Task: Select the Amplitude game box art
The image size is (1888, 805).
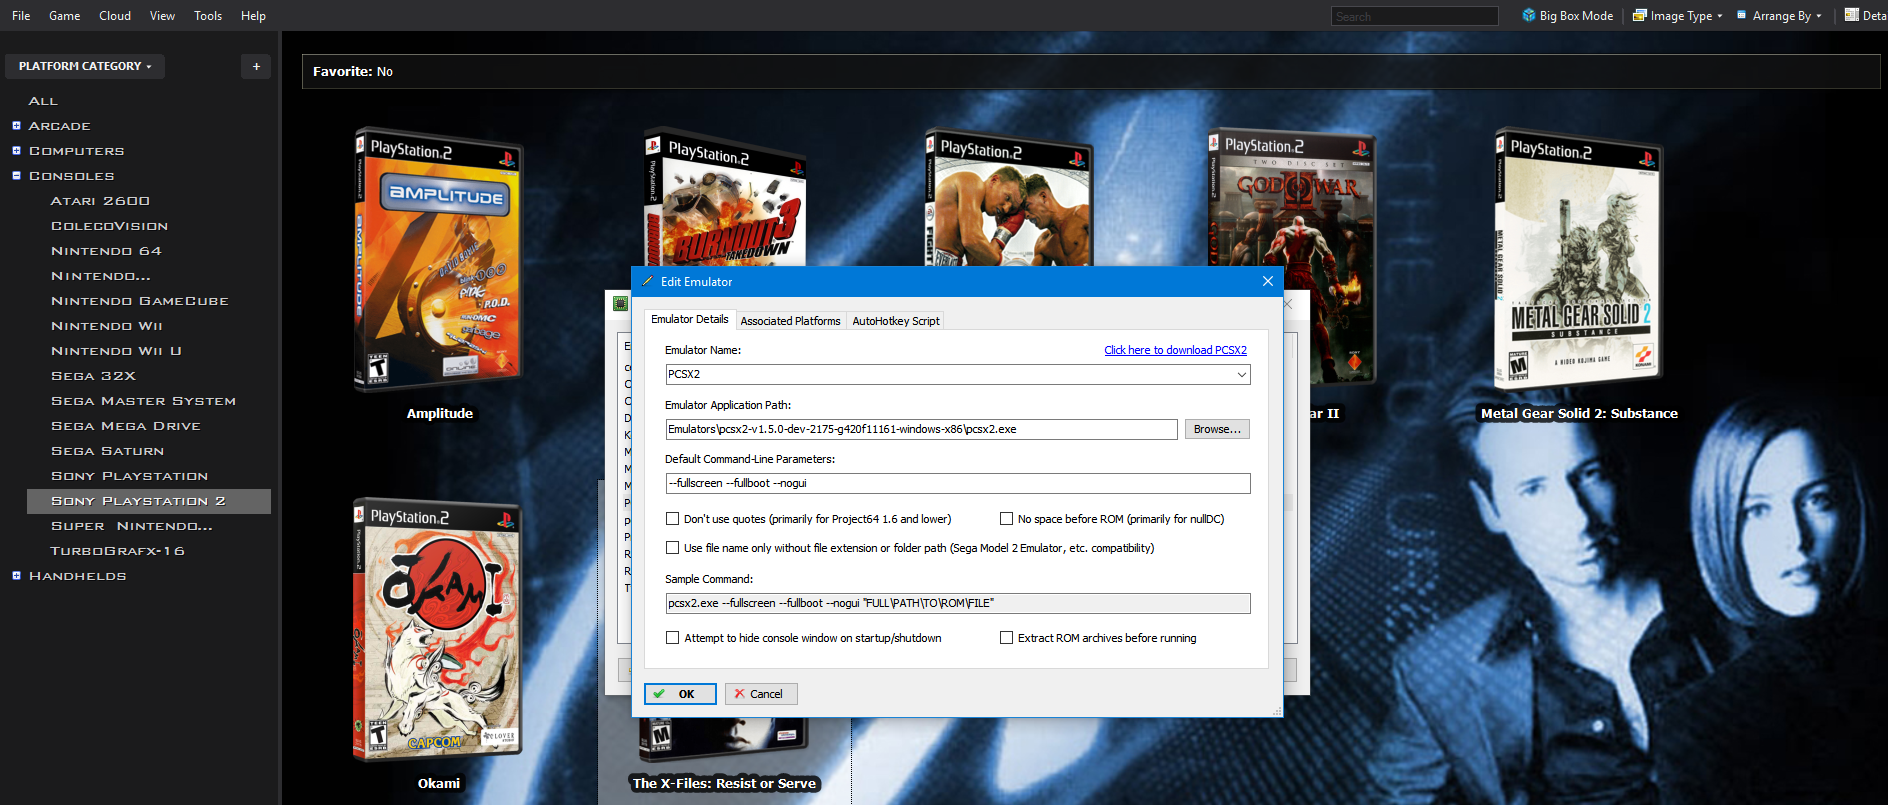Action: 438,259
